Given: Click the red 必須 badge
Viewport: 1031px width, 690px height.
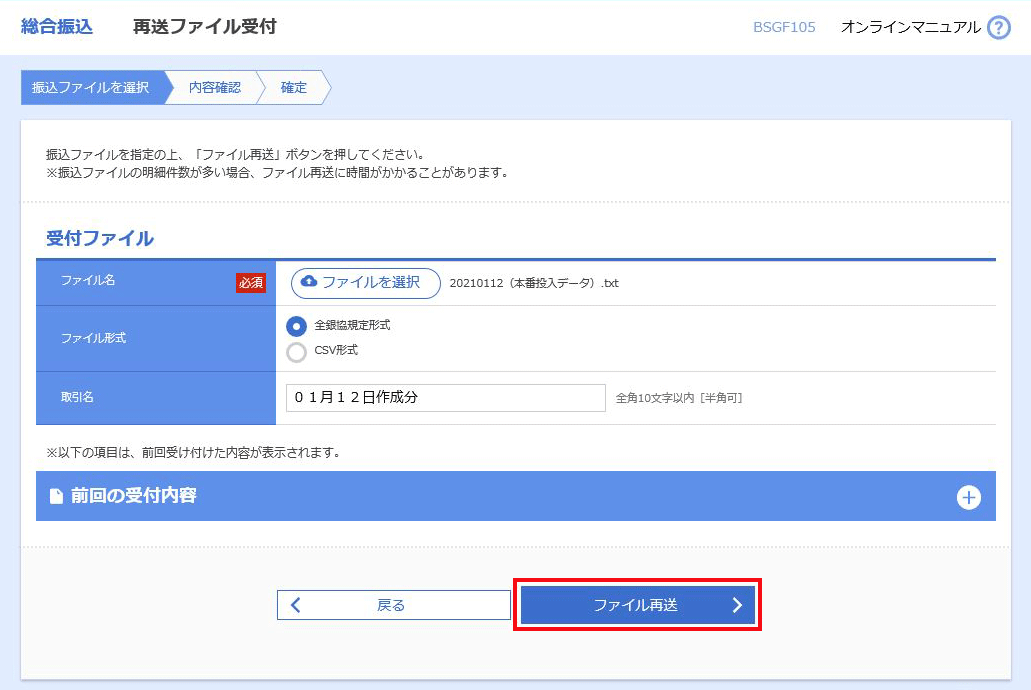Looking at the screenshot, I should click(250, 283).
